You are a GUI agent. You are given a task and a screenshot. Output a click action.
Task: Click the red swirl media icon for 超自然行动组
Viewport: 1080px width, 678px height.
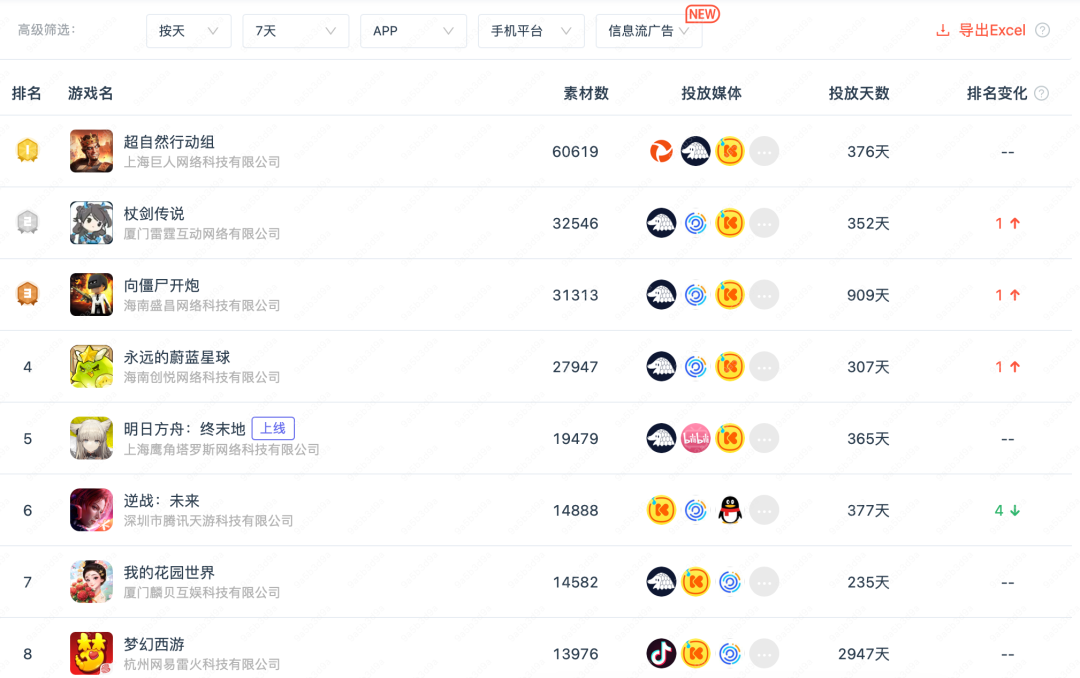pyautogui.click(x=661, y=151)
